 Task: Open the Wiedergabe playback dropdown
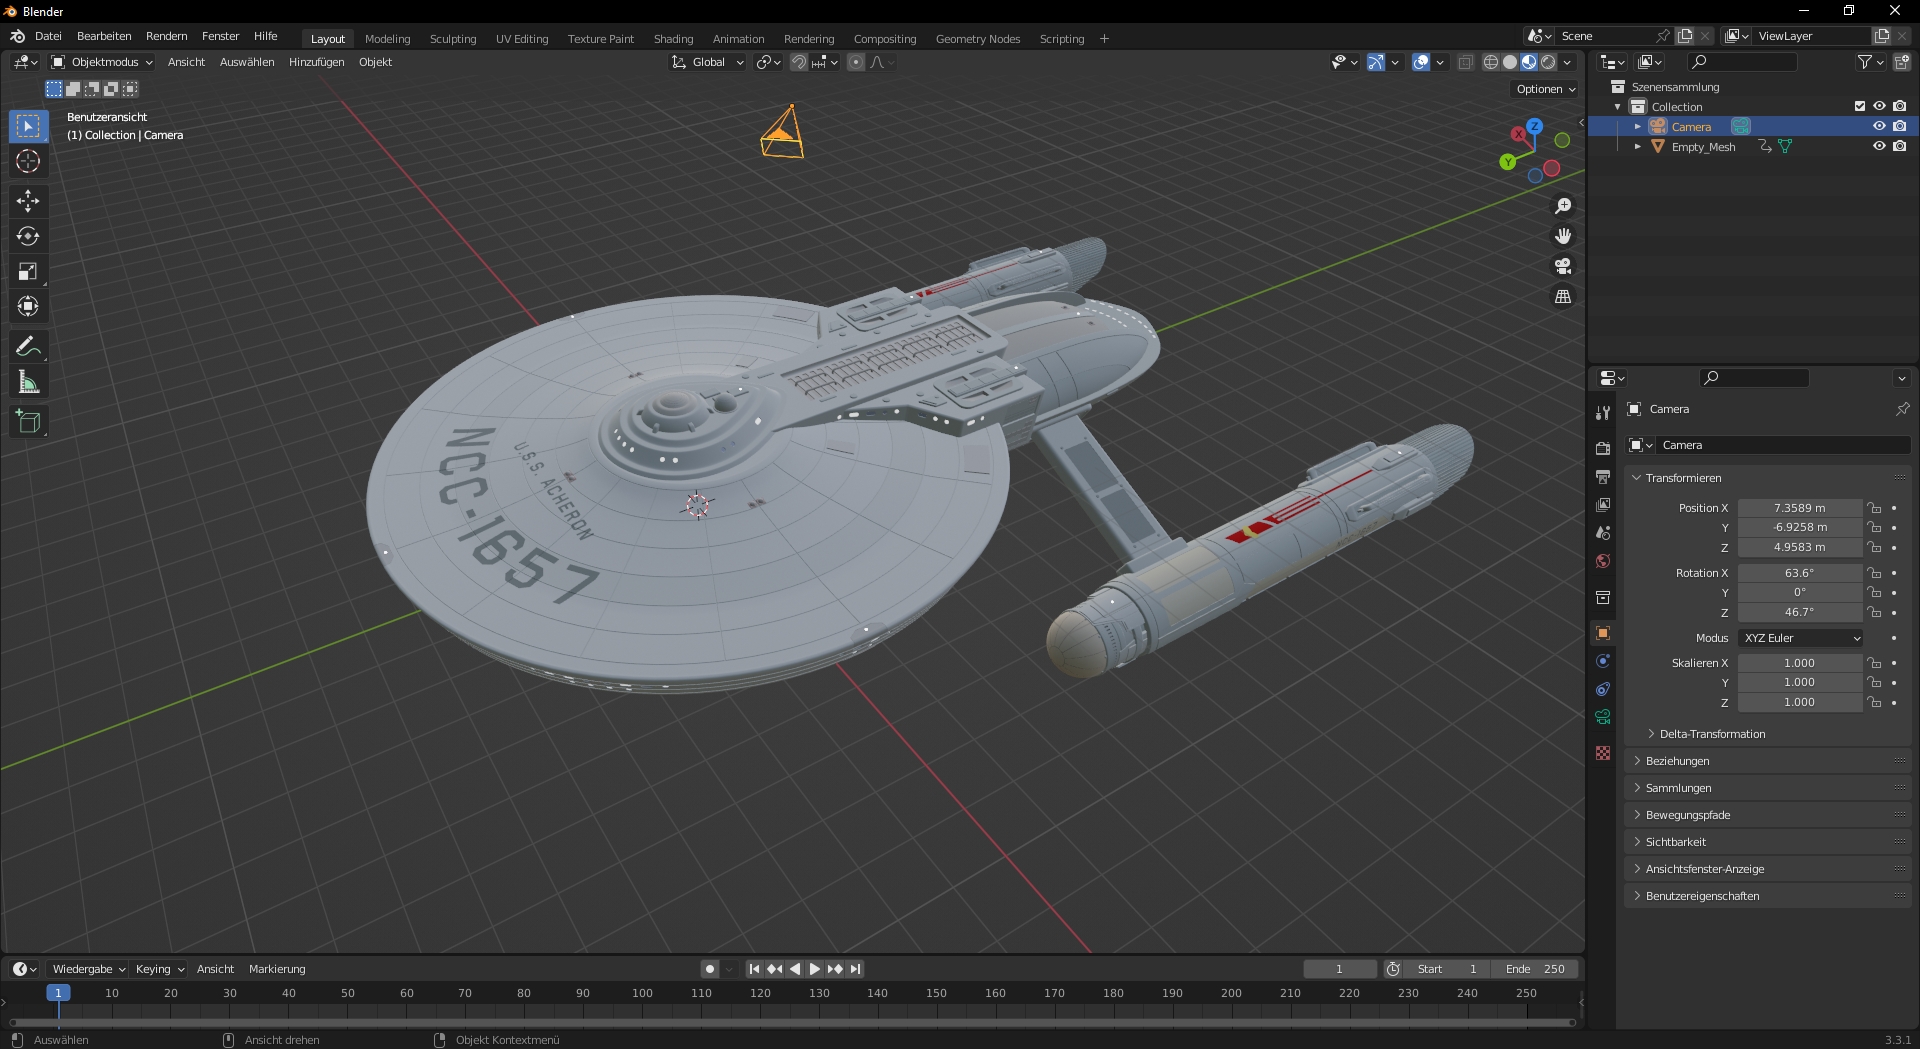click(88, 969)
